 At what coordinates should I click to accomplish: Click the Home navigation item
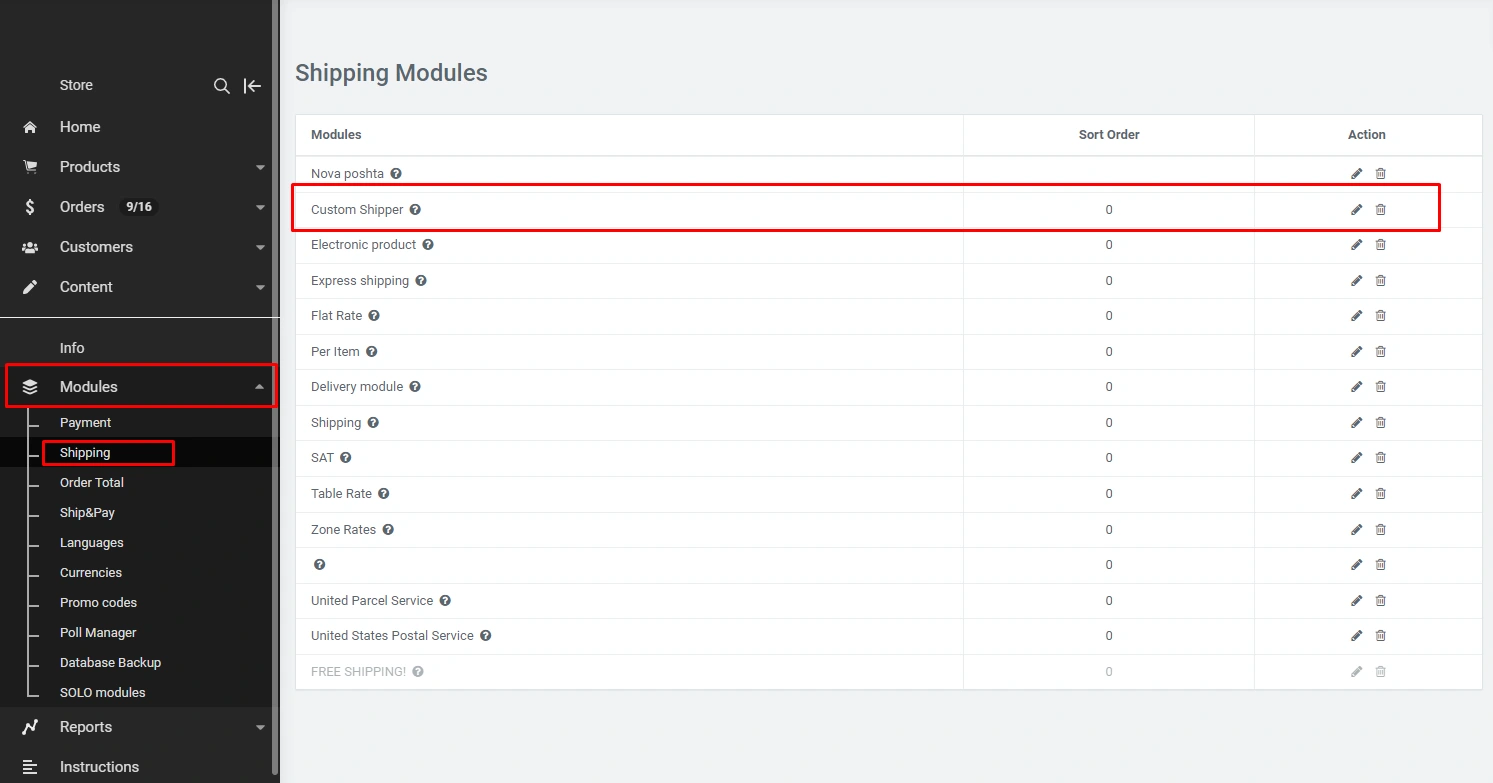pyautogui.click(x=80, y=127)
